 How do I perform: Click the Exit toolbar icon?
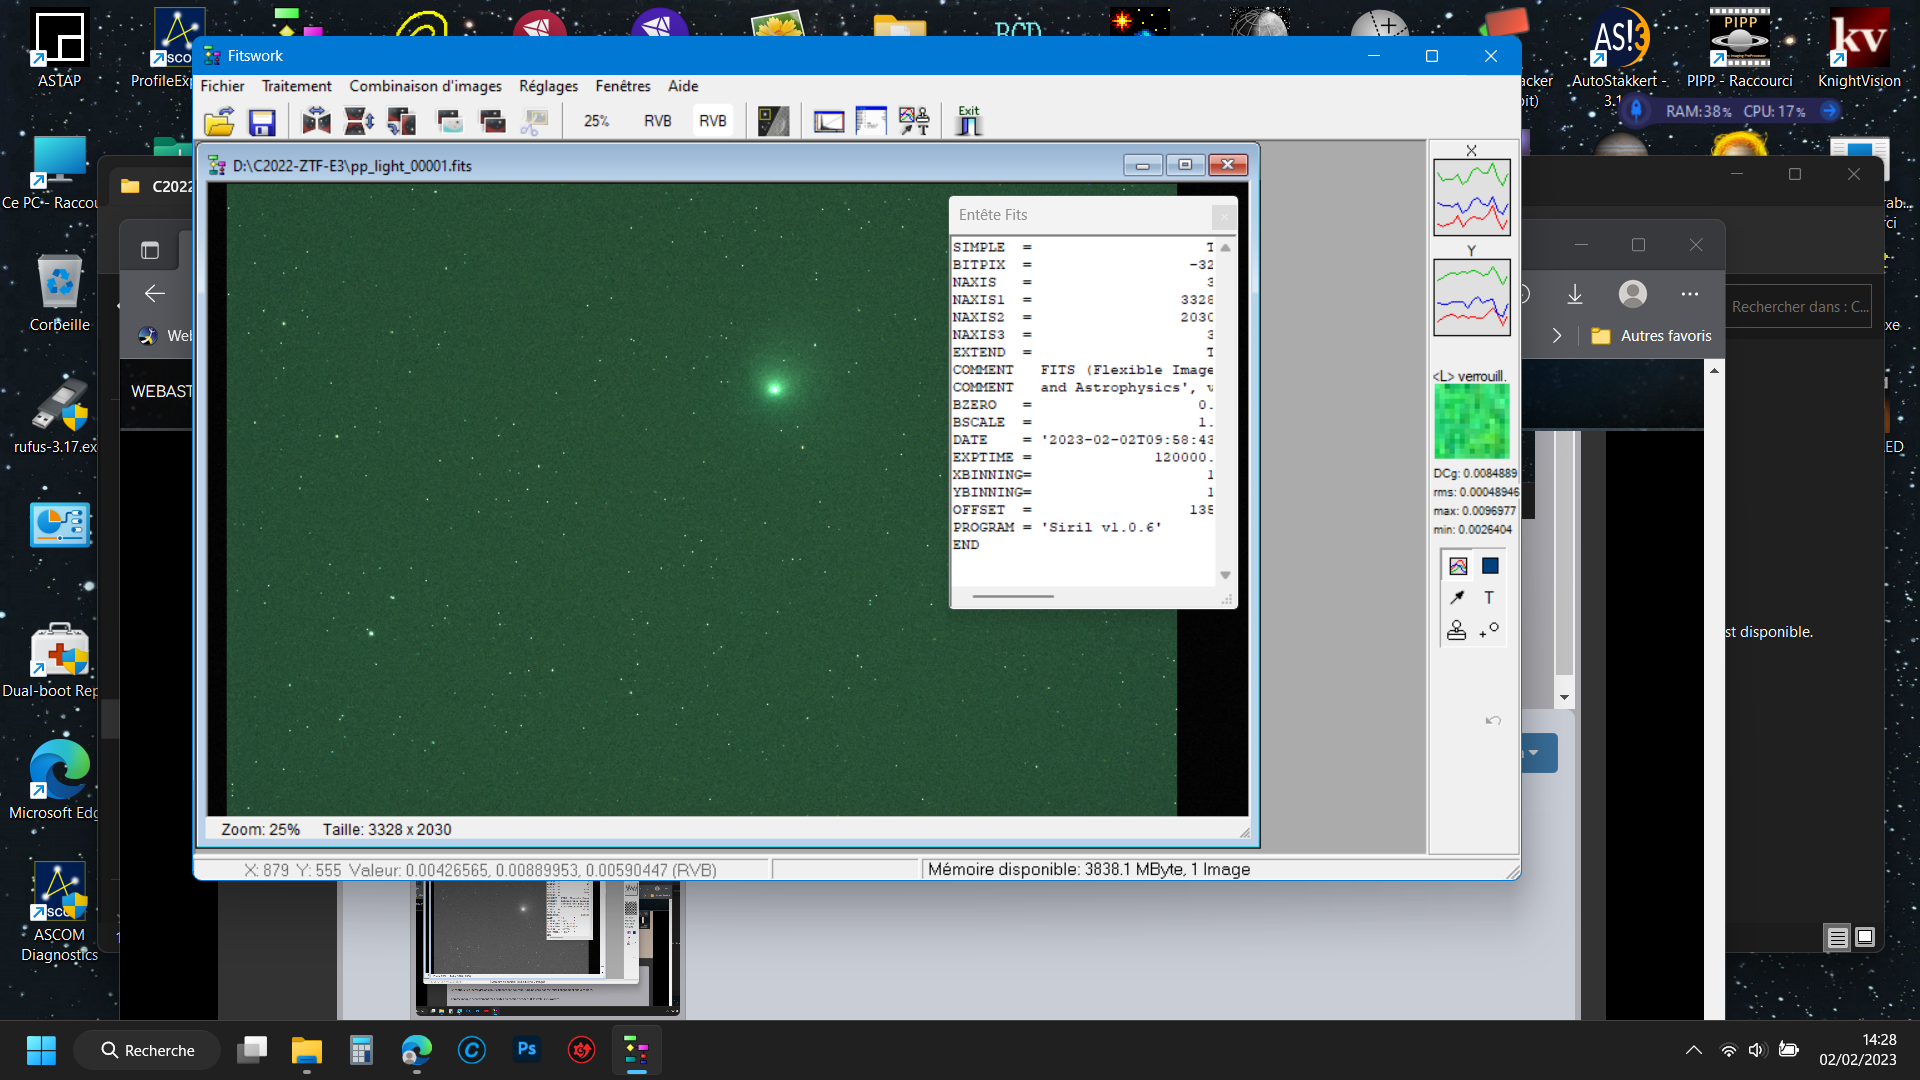pyautogui.click(x=968, y=121)
